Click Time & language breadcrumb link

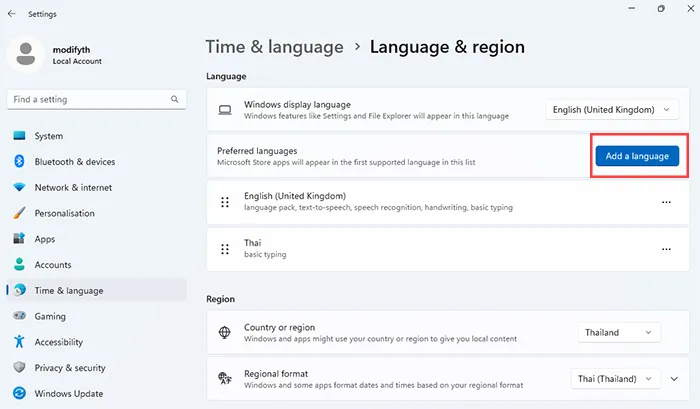[x=275, y=47]
